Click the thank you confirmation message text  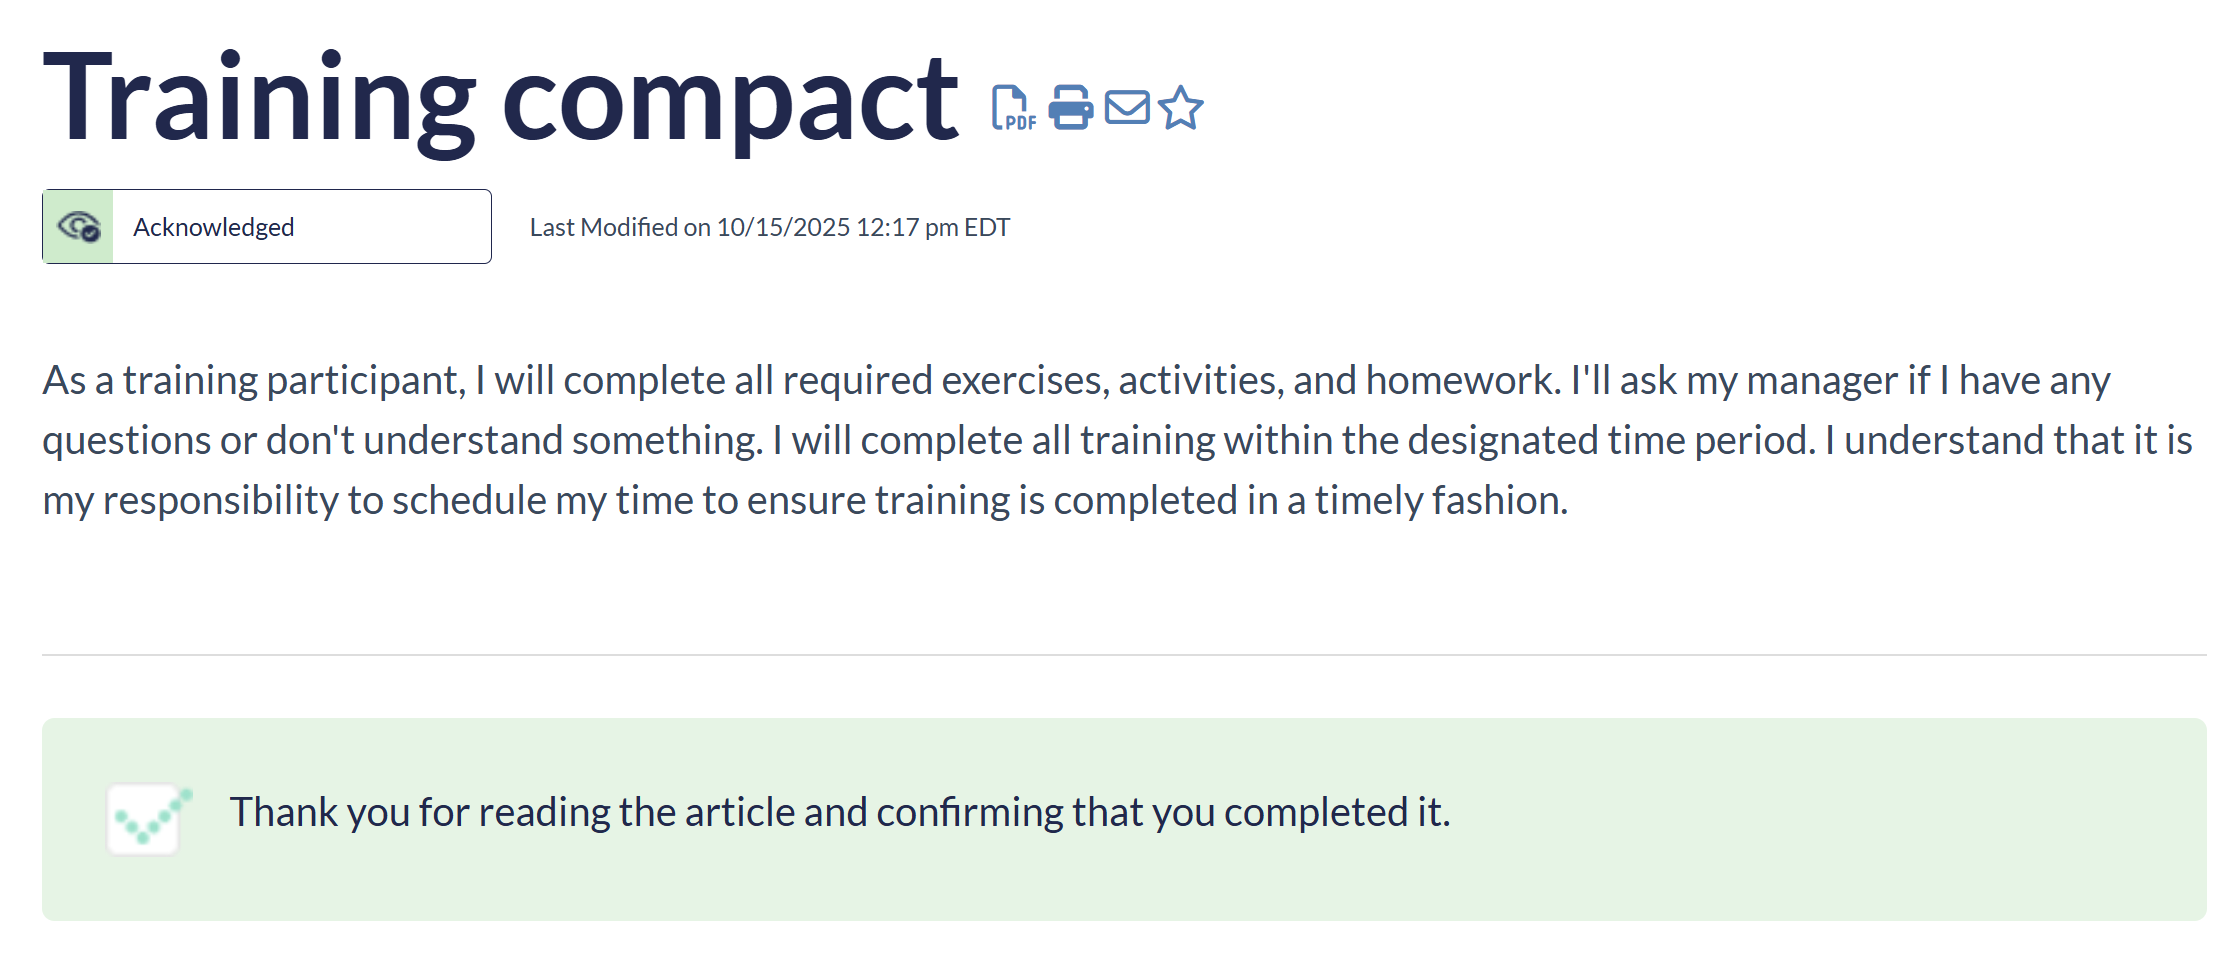[839, 812]
